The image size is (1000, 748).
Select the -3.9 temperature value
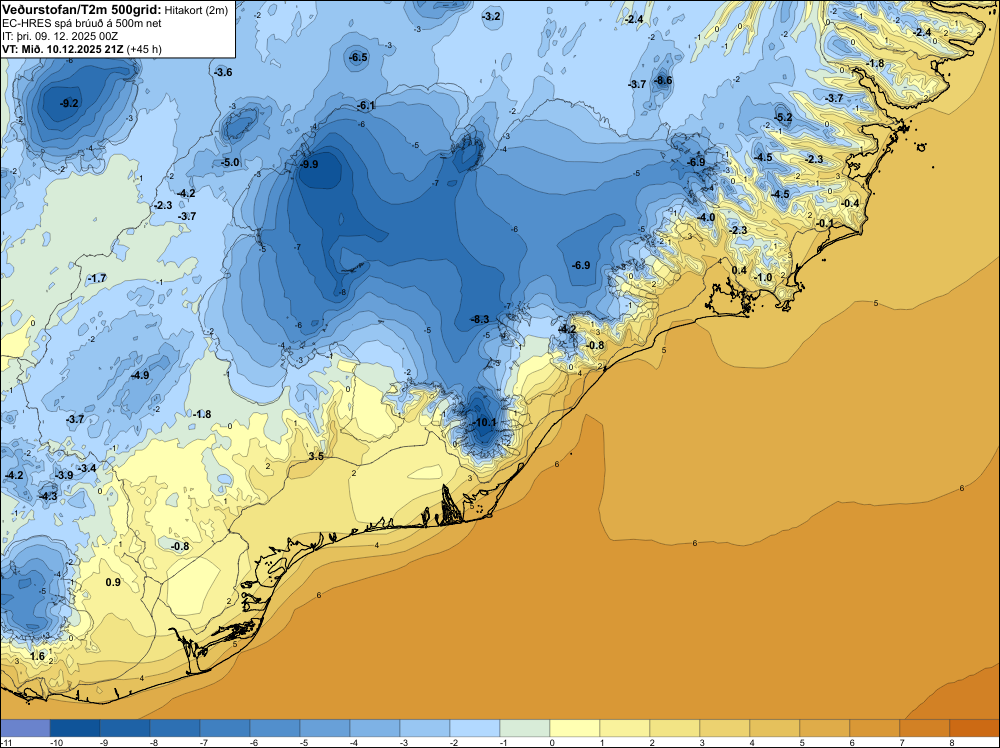pyautogui.click(x=64, y=475)
